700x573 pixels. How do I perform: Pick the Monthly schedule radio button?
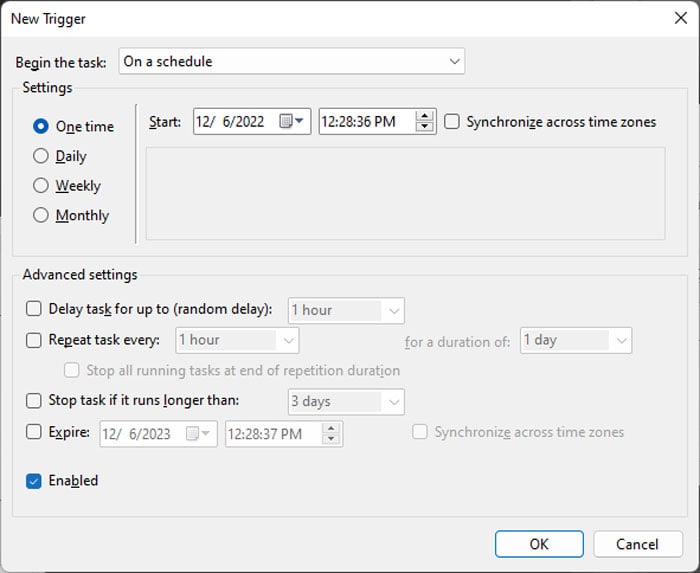(x=41, y=215)
